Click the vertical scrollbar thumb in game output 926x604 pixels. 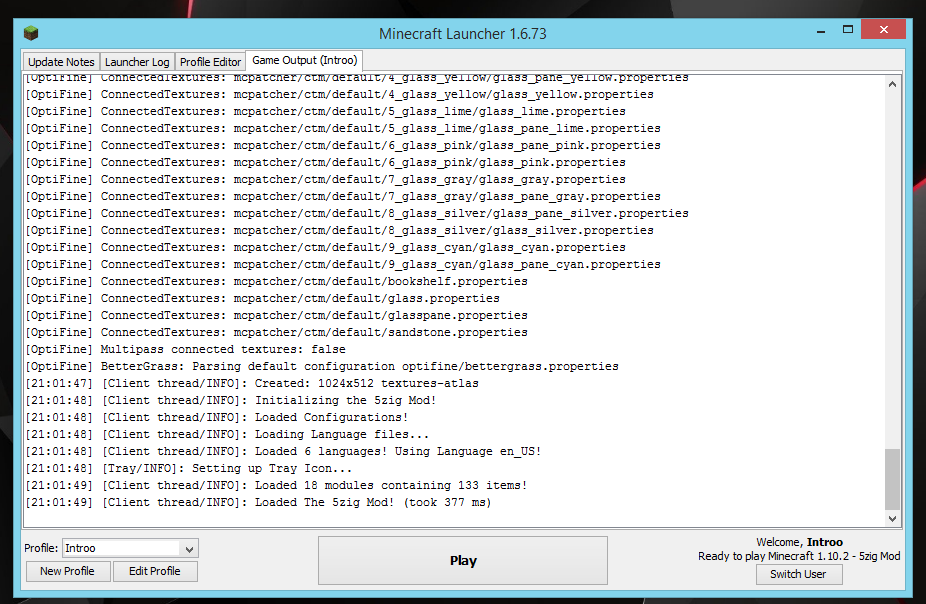point(892,479)
